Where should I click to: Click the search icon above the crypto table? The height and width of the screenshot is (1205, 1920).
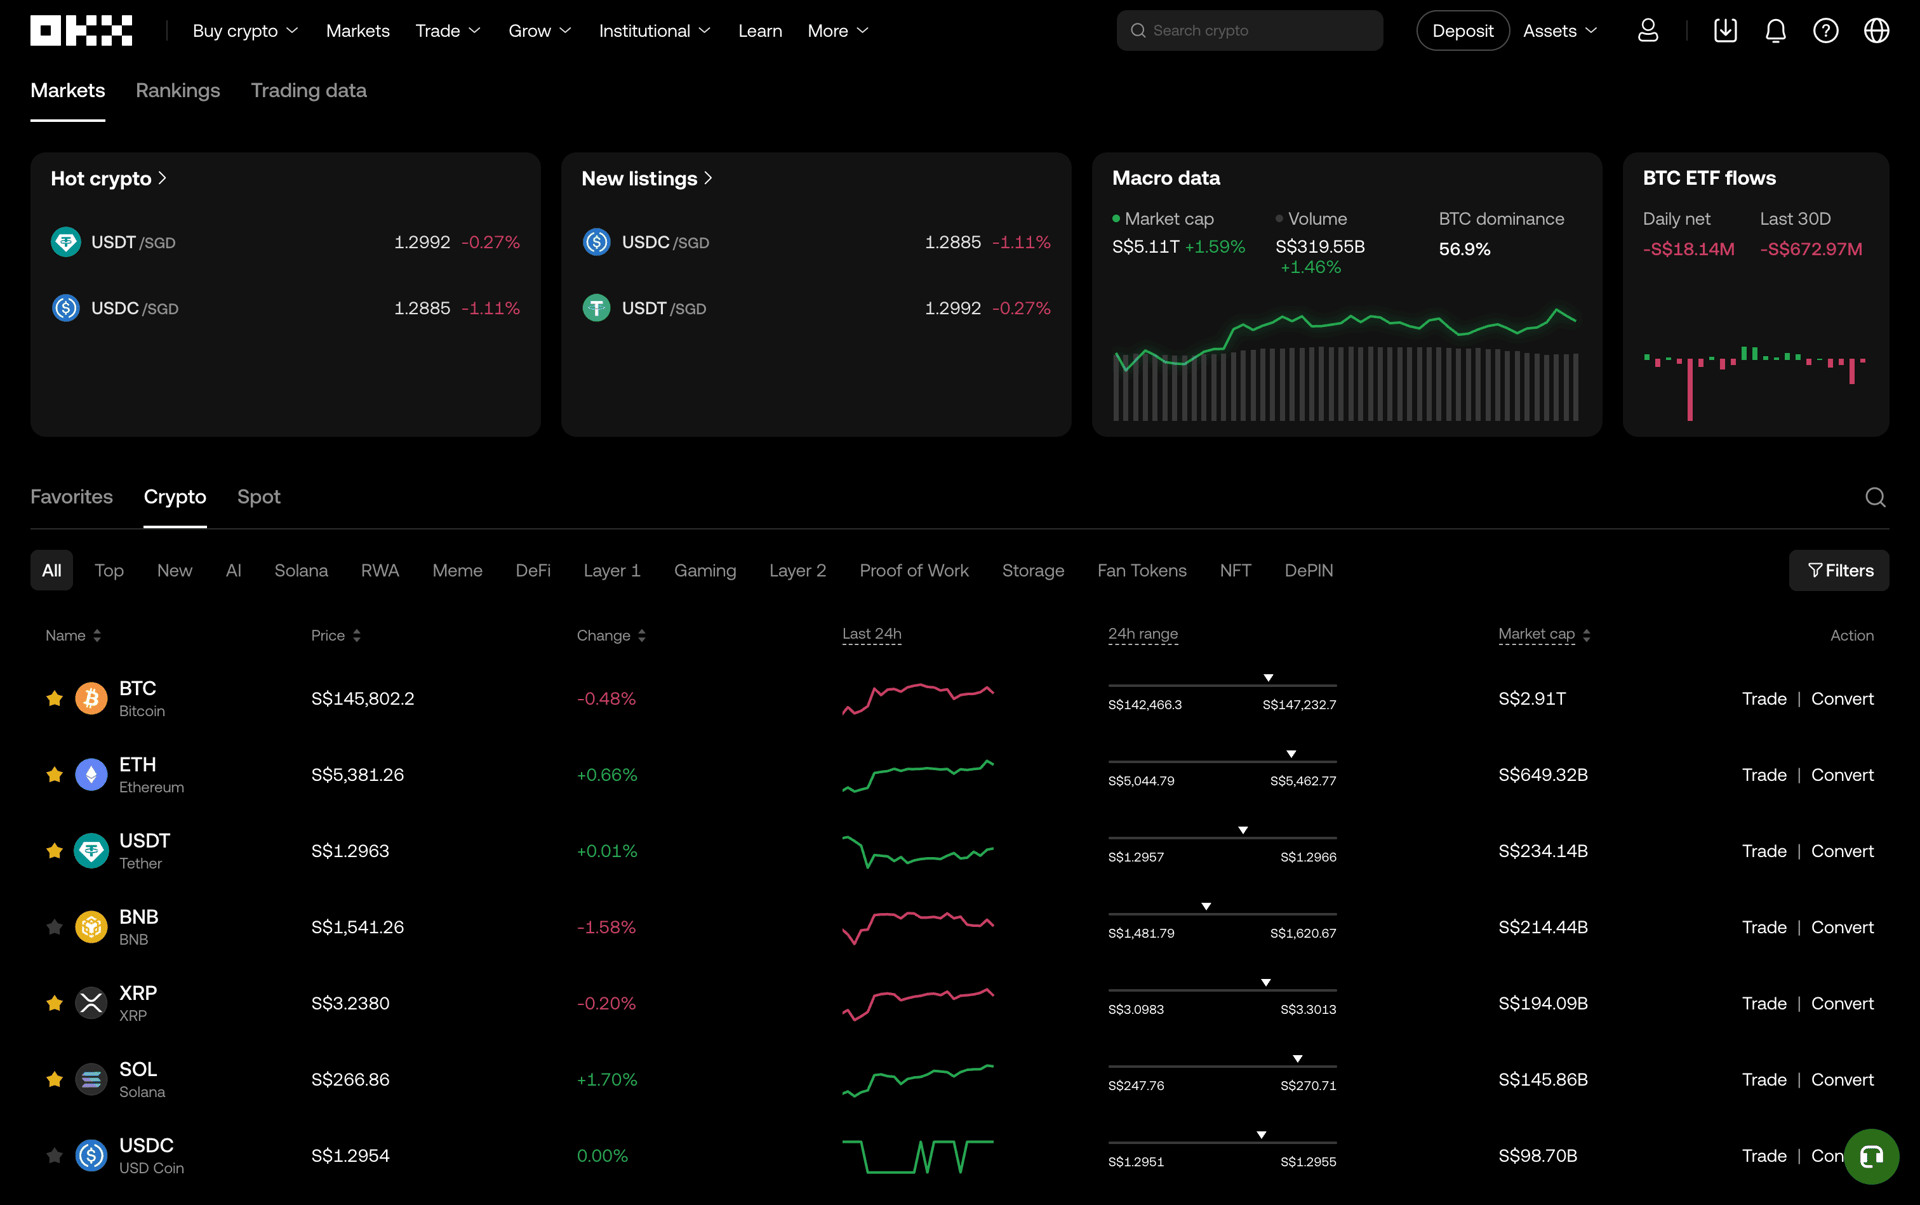pos(1875,497)
